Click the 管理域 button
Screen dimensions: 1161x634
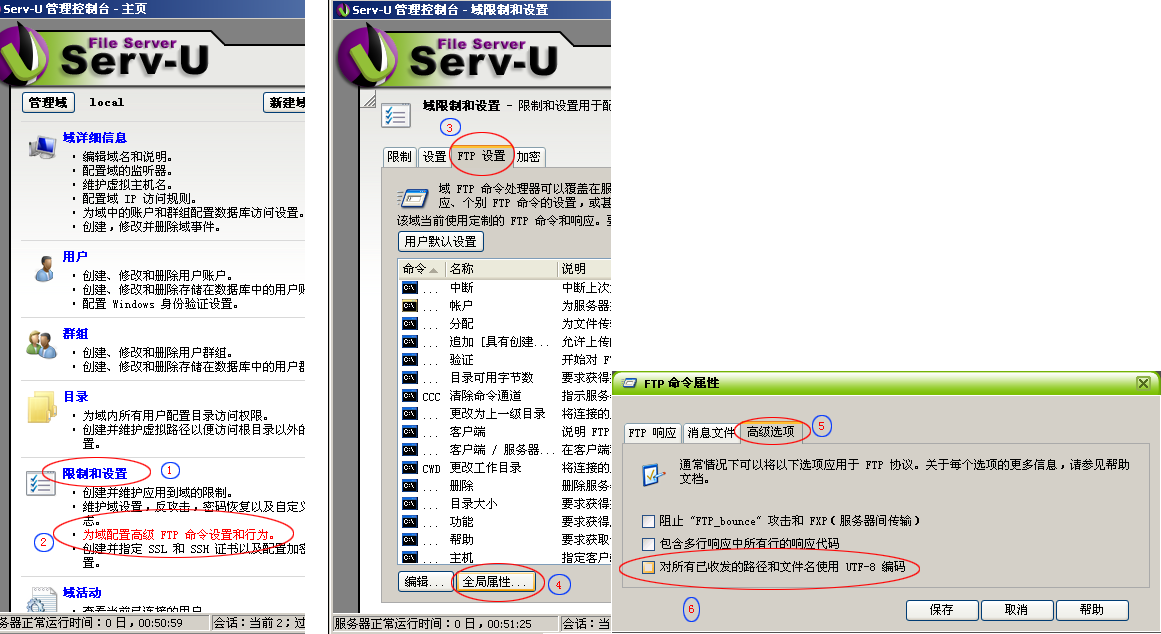[48, 103]
